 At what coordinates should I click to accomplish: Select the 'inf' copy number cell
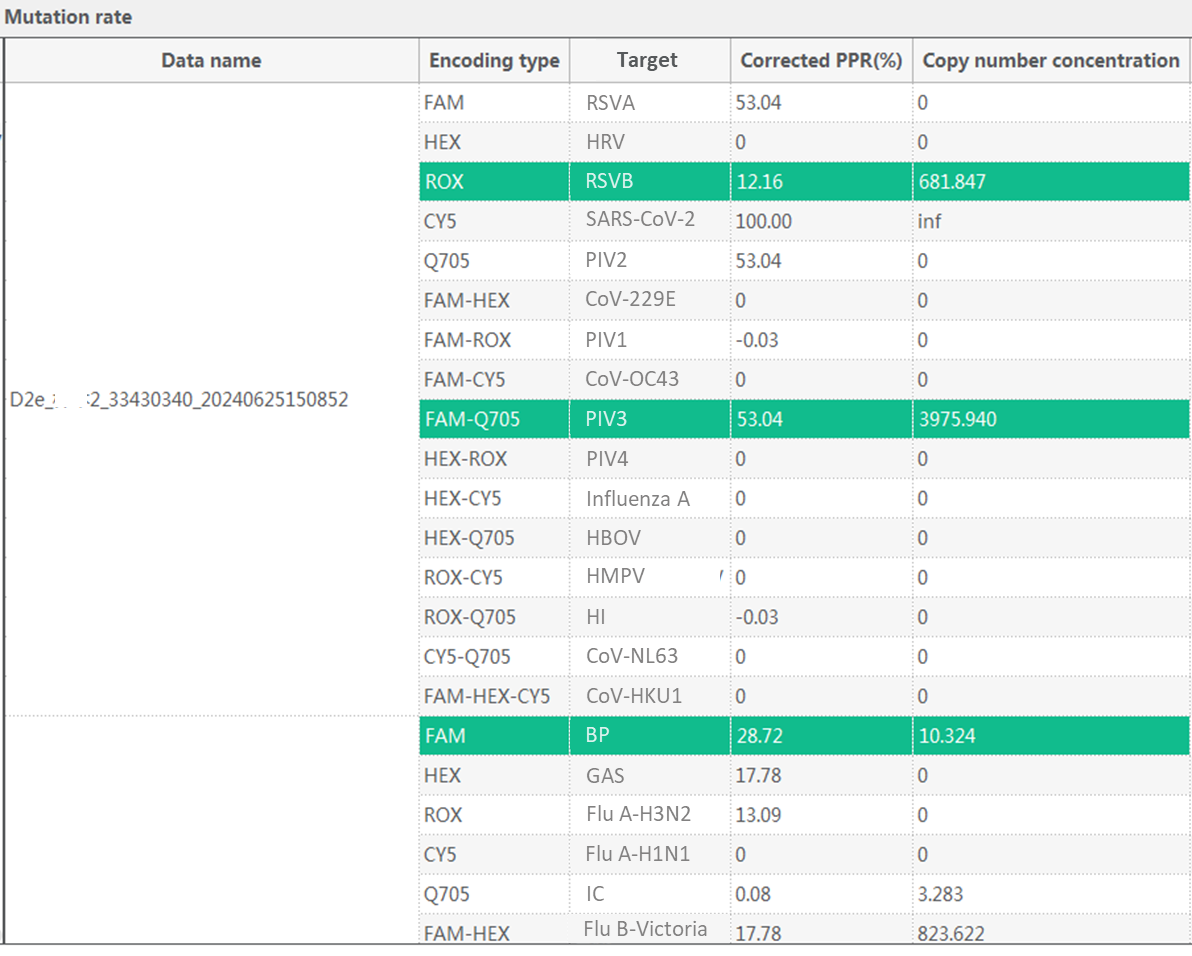(x=930, y=221)
